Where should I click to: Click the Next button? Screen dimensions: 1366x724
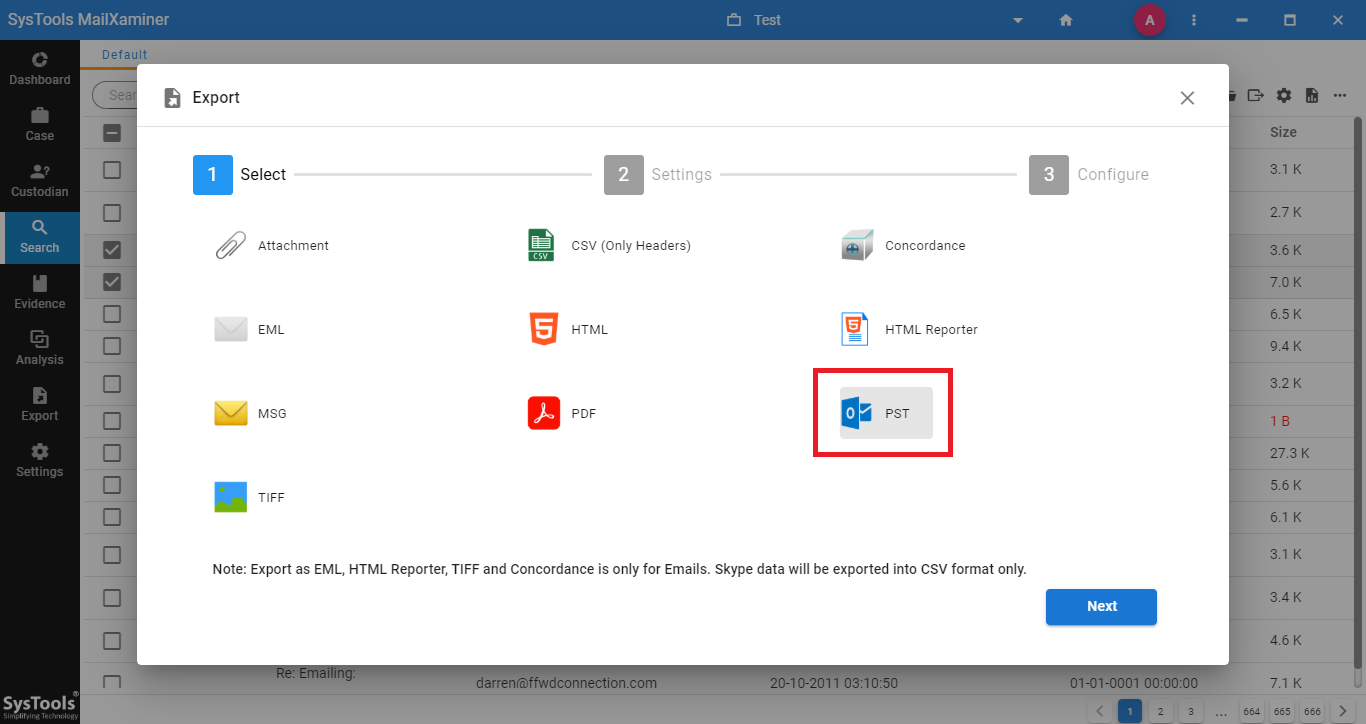click(1101, 606)
